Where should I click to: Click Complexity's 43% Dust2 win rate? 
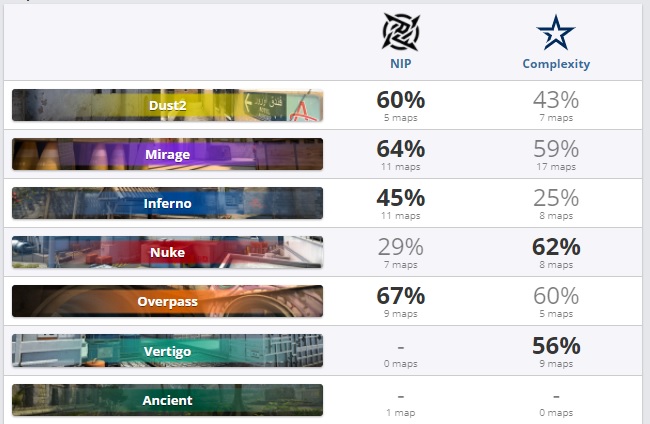[x=556, y=100]
